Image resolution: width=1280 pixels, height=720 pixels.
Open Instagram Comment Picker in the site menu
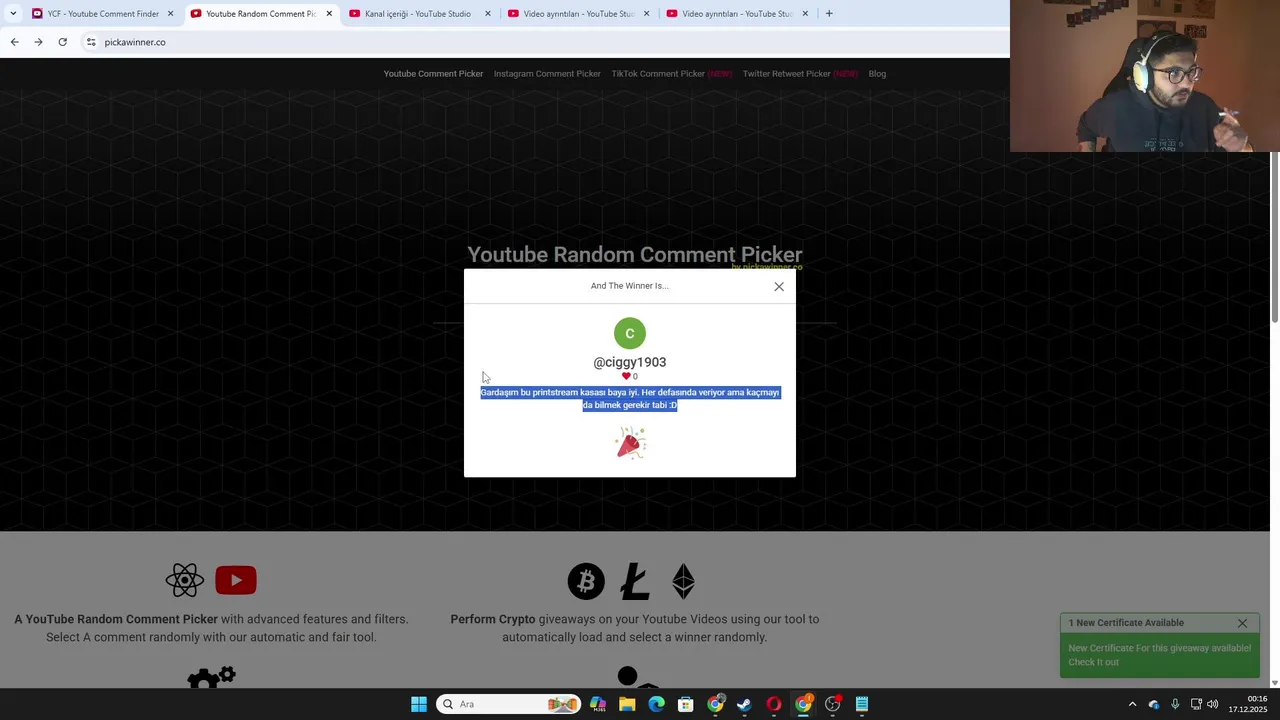[x=547, y=73]
